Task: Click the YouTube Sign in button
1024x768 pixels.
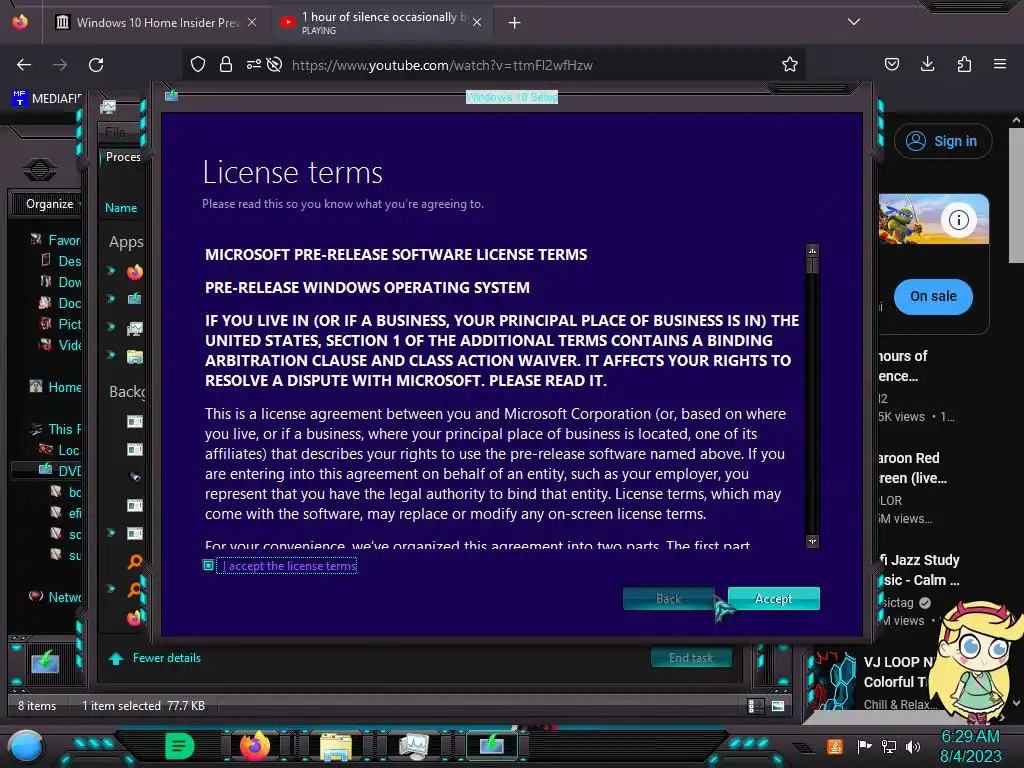Action: point(943,141)
